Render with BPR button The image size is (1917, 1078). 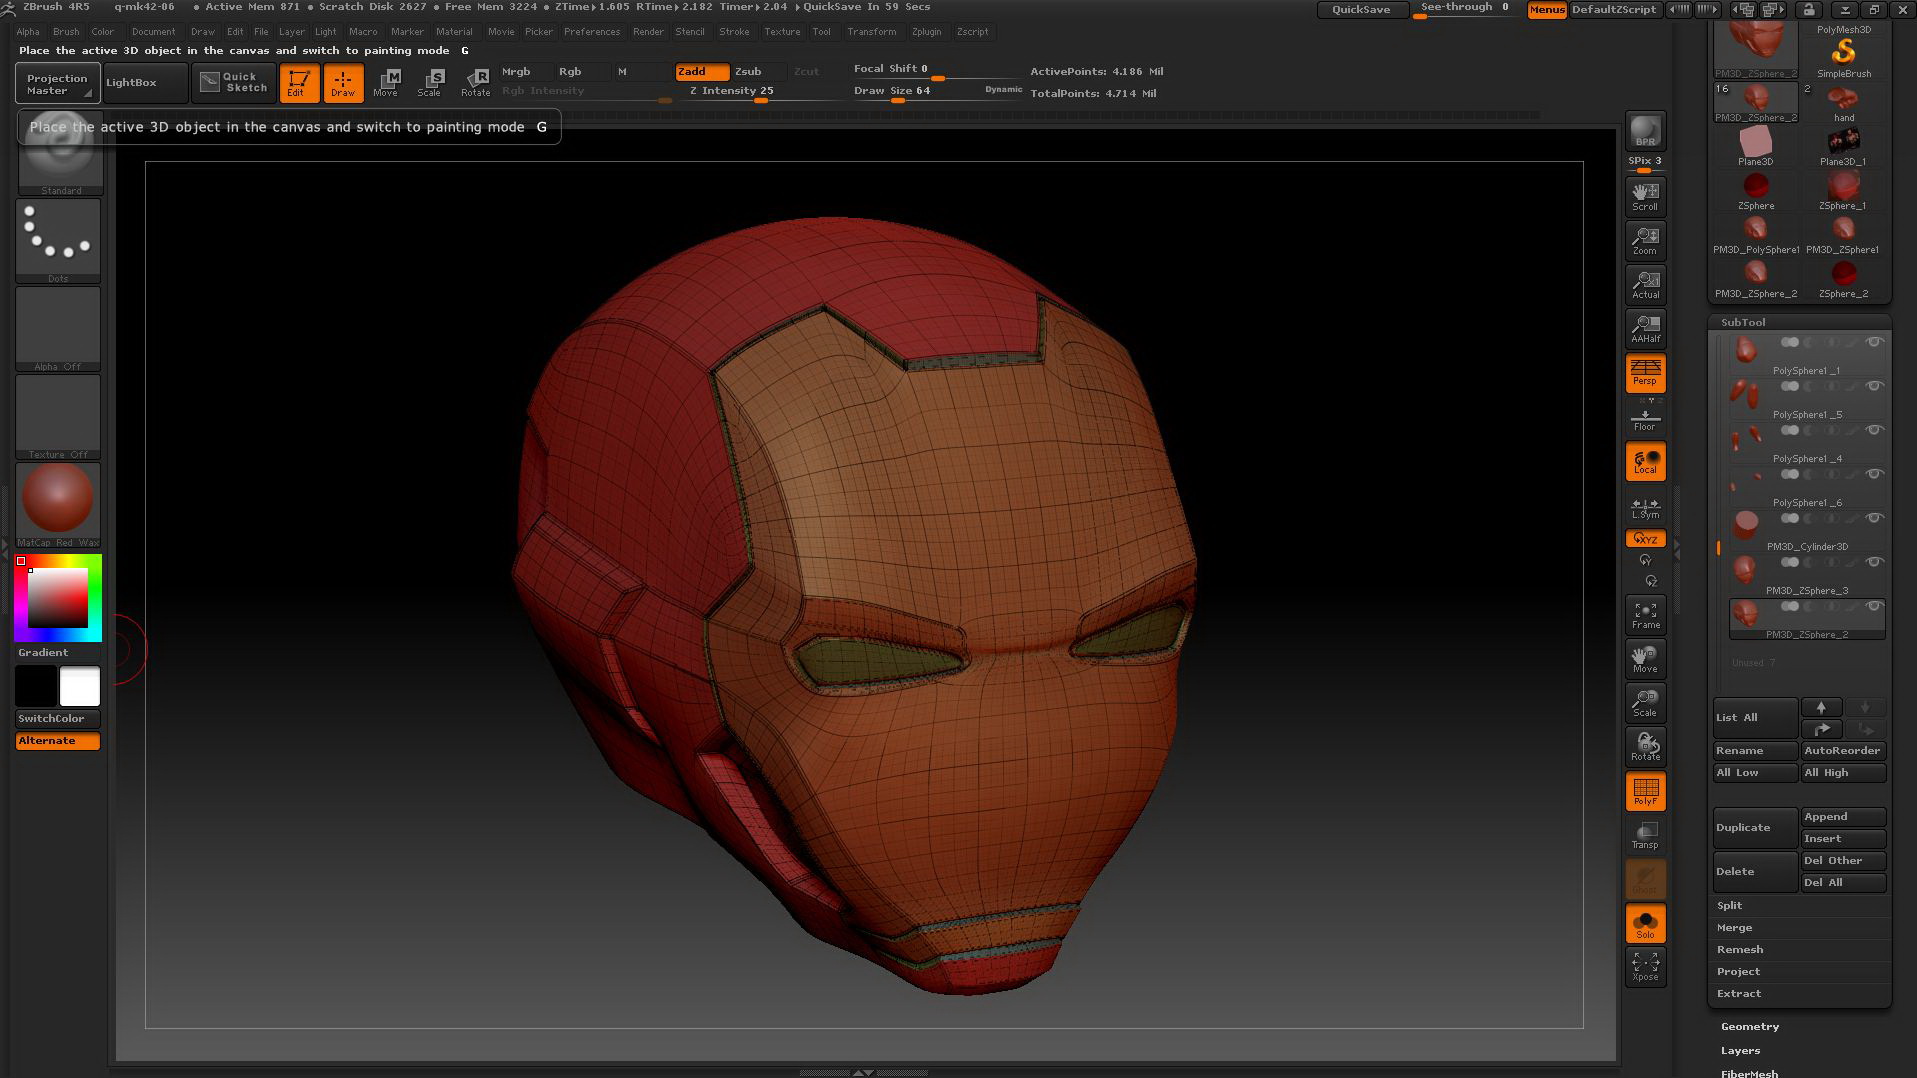[x=1645, y=131]
